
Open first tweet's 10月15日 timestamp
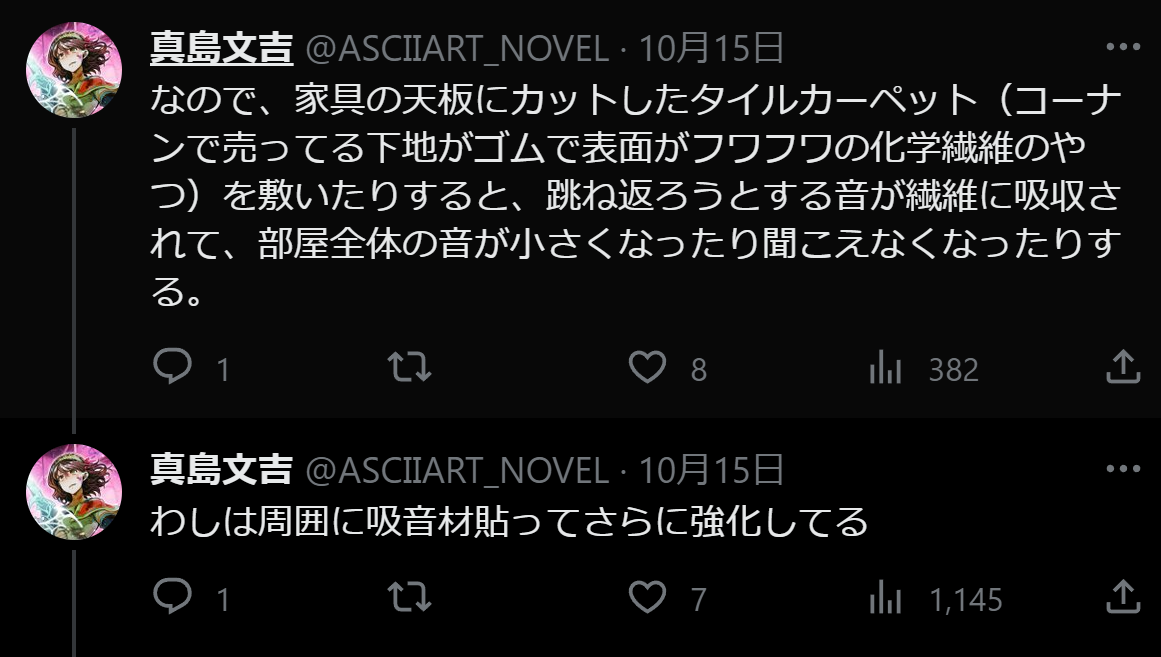[711, 48]
